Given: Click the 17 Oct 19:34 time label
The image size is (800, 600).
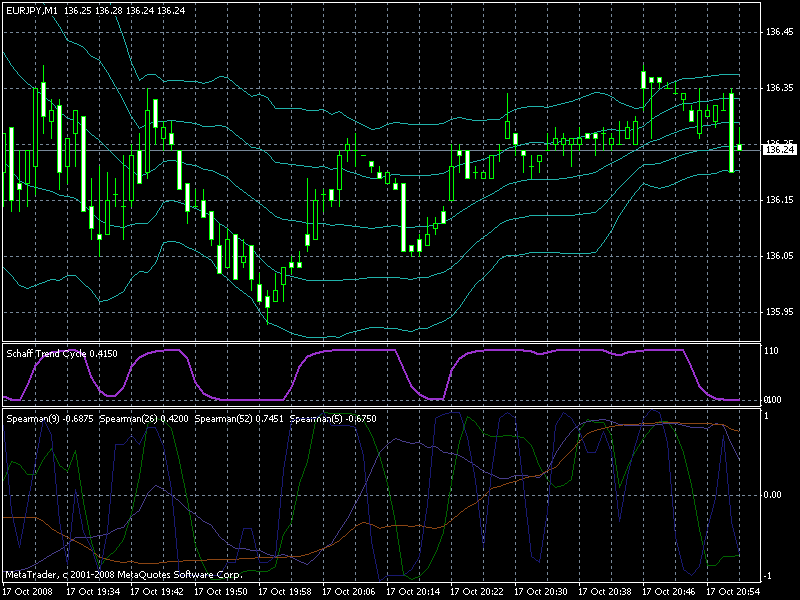Looking at the screenshot, I should point(93,592).
